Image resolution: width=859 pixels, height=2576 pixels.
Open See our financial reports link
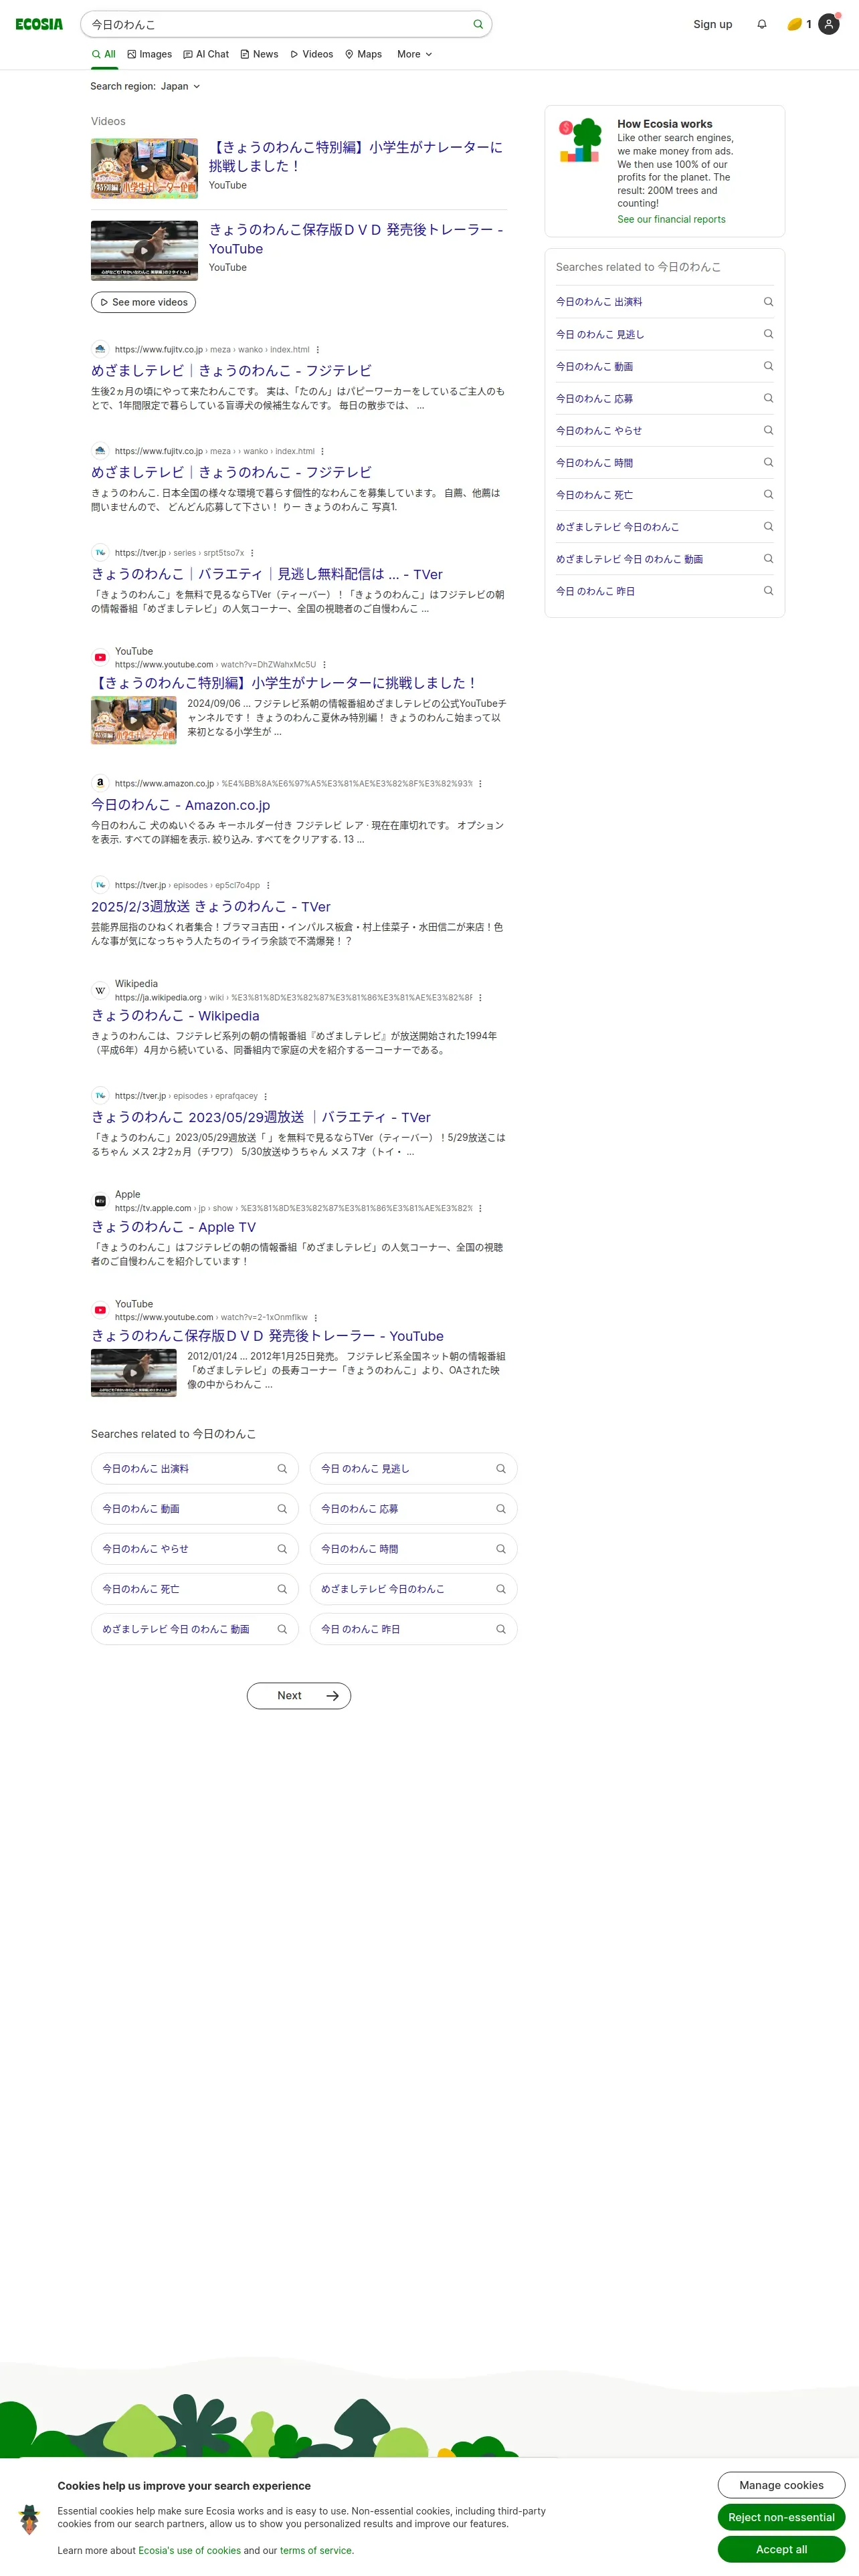(671, 220)
